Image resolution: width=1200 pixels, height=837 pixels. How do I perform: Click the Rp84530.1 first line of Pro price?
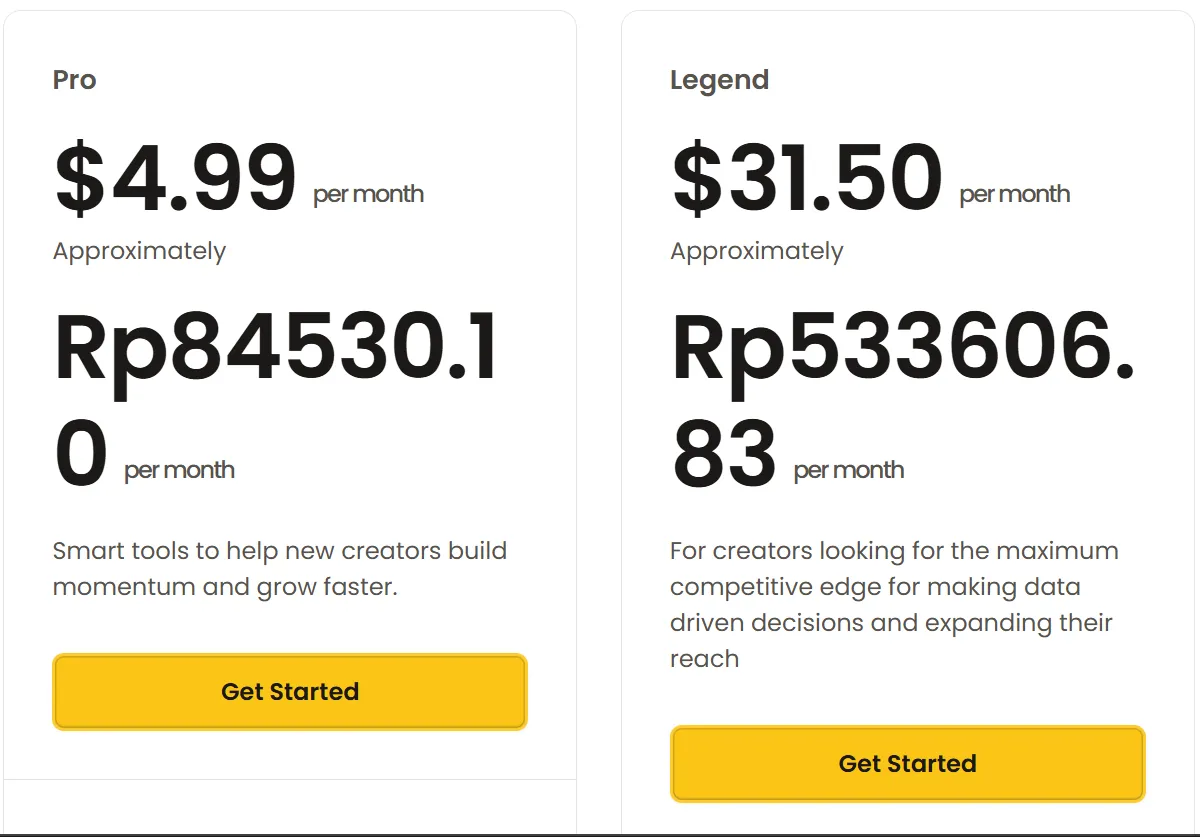[276, 350]
